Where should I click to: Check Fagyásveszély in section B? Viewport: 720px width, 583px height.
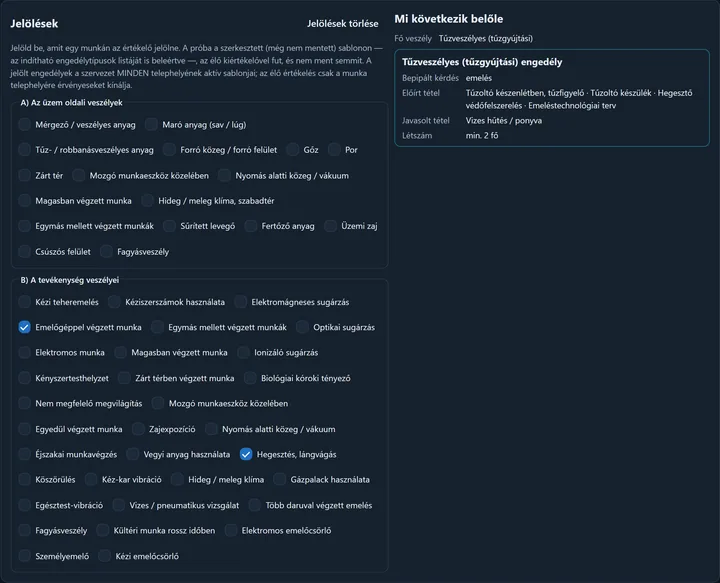coord(24,531)
